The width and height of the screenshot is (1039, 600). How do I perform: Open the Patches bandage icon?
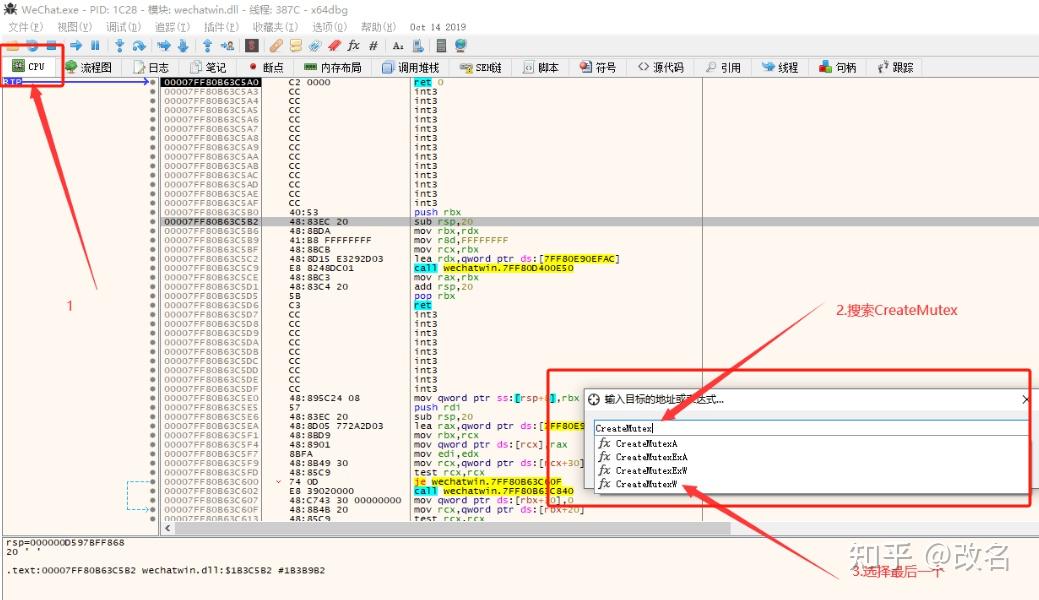[276, 46]
